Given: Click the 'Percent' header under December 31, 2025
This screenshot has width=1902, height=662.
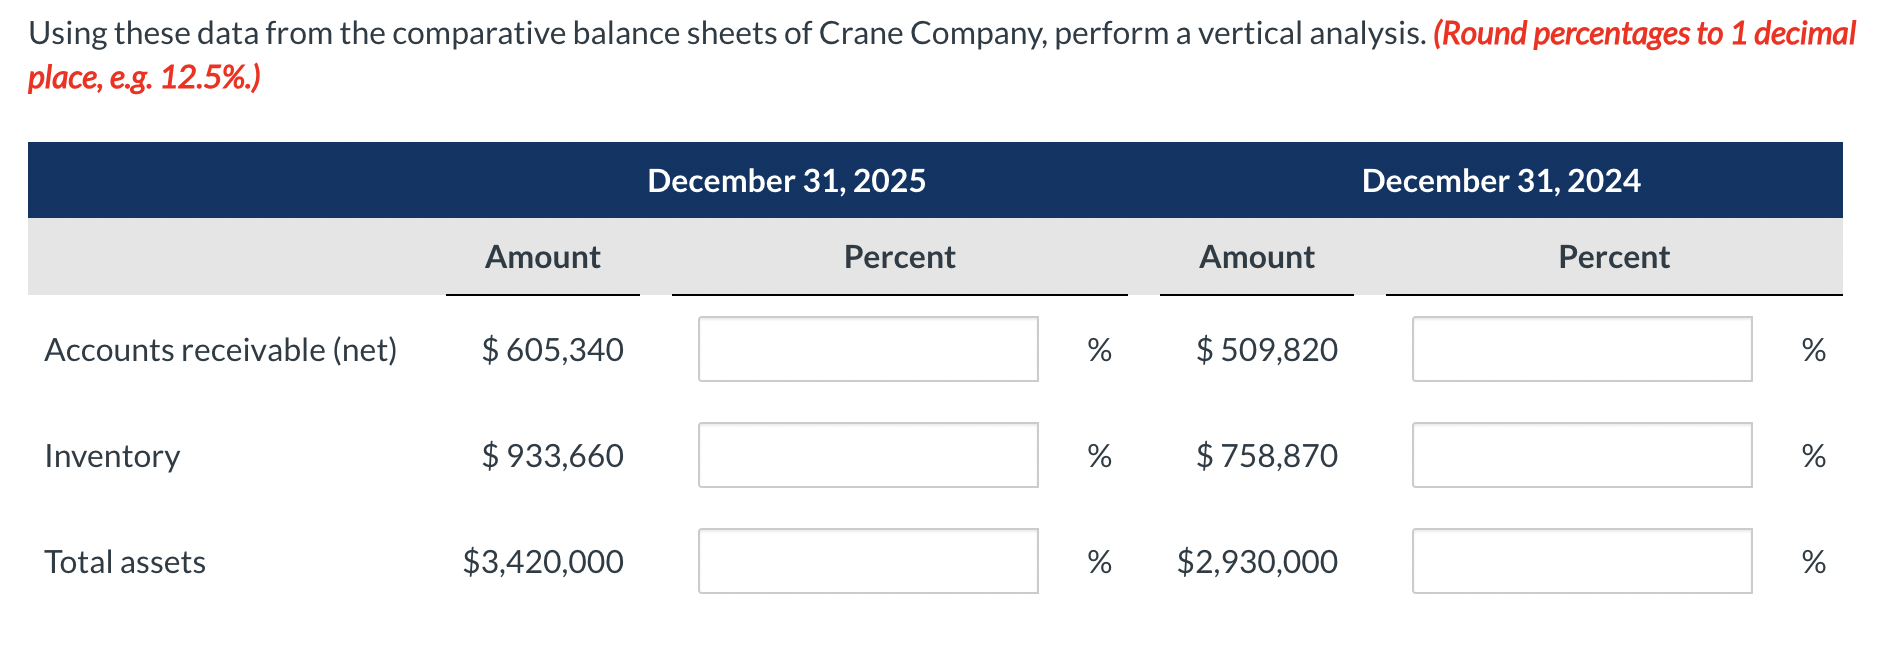Looking at the screenshot, I should pyautogui.click(x=898, y=257).
